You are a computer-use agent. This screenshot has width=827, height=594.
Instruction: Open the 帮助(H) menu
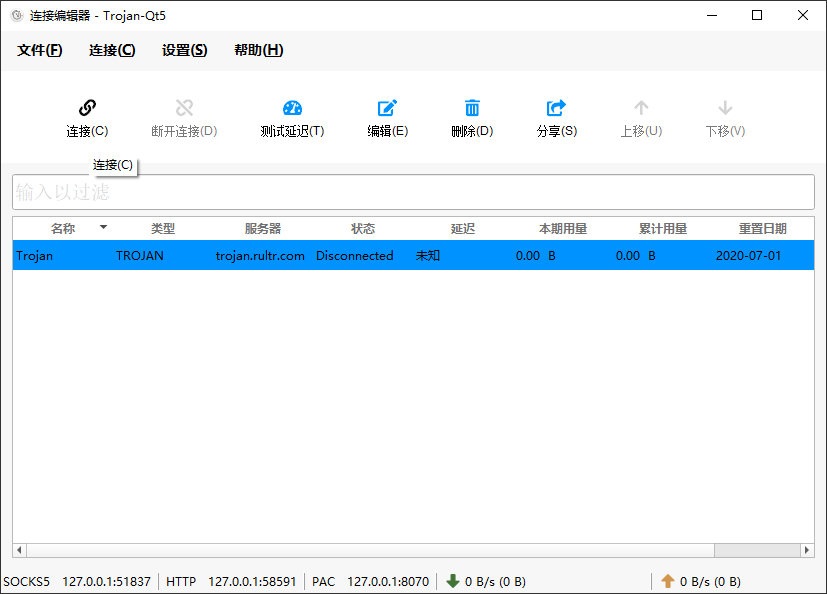(258, 50)
